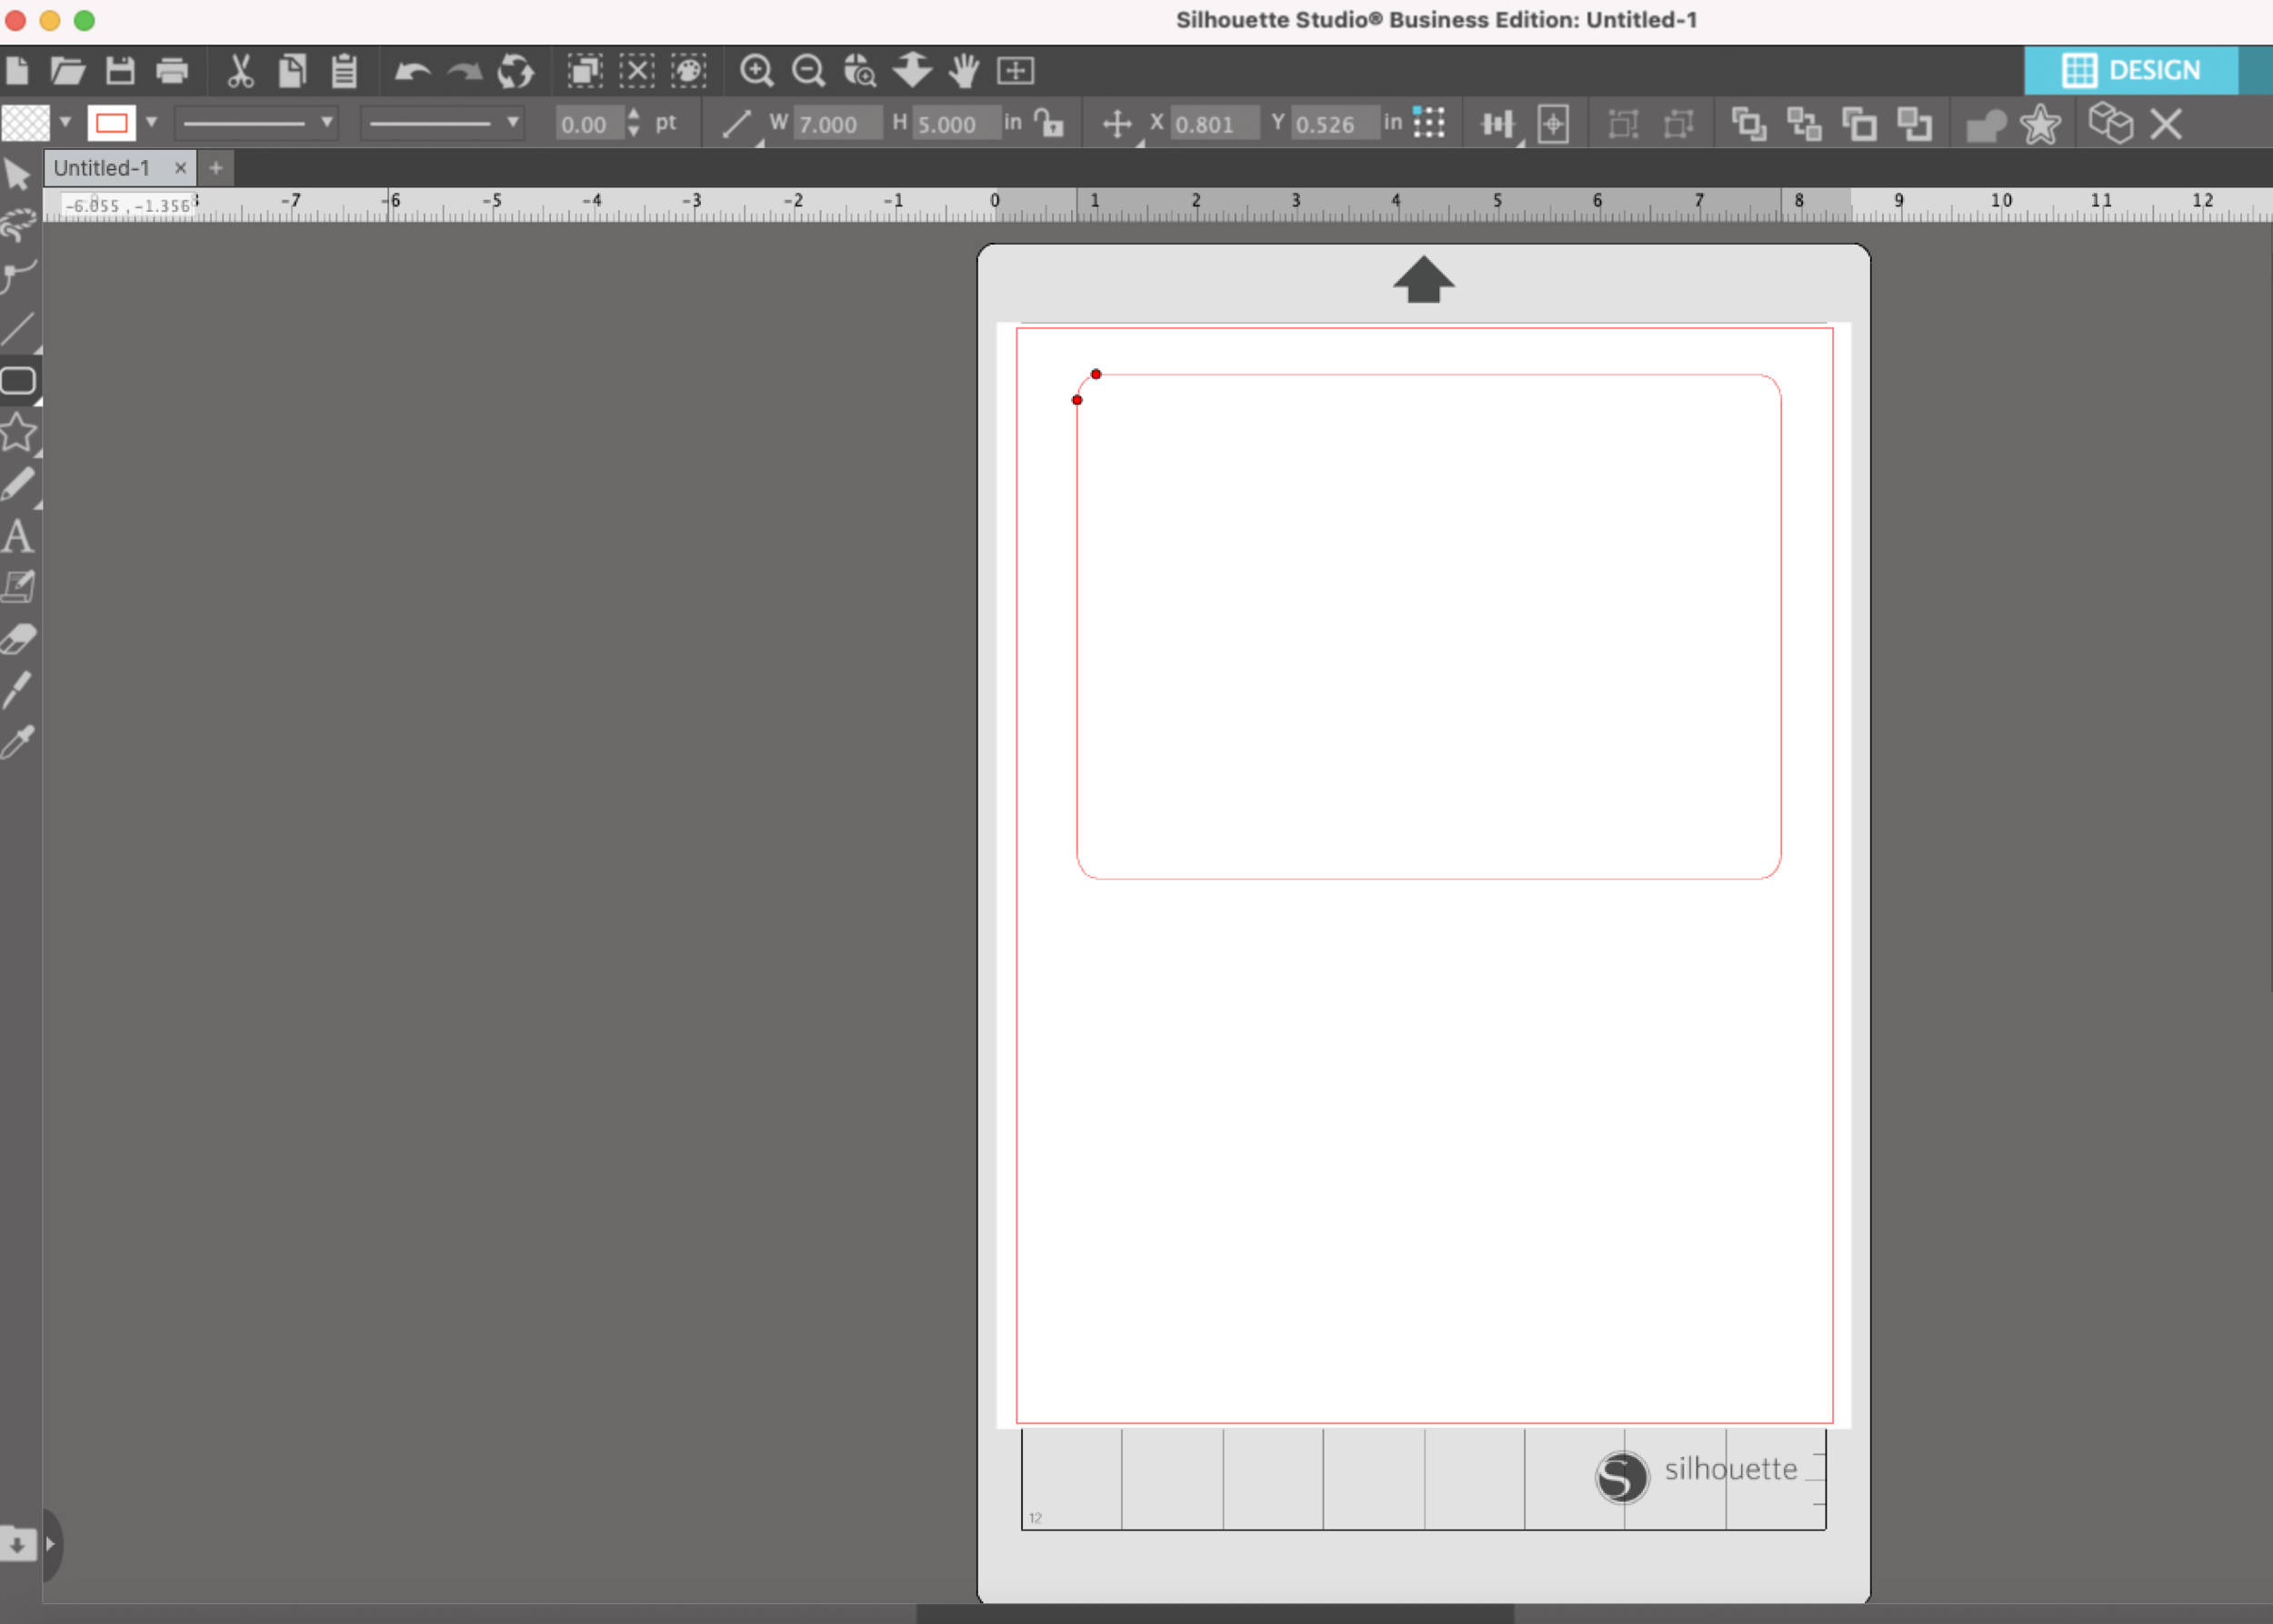2273x1624 pixels.
Task: Open the DESIGN tab
Action: click(x=2131, y=71)
